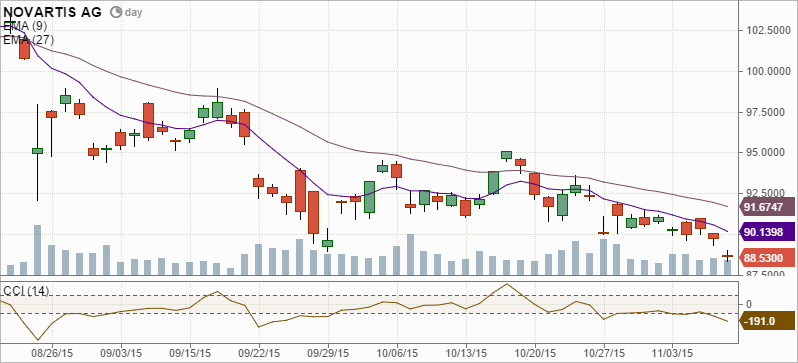
Task: Click the red 88.5300 last price tag
Action: (x=766, y=258)
